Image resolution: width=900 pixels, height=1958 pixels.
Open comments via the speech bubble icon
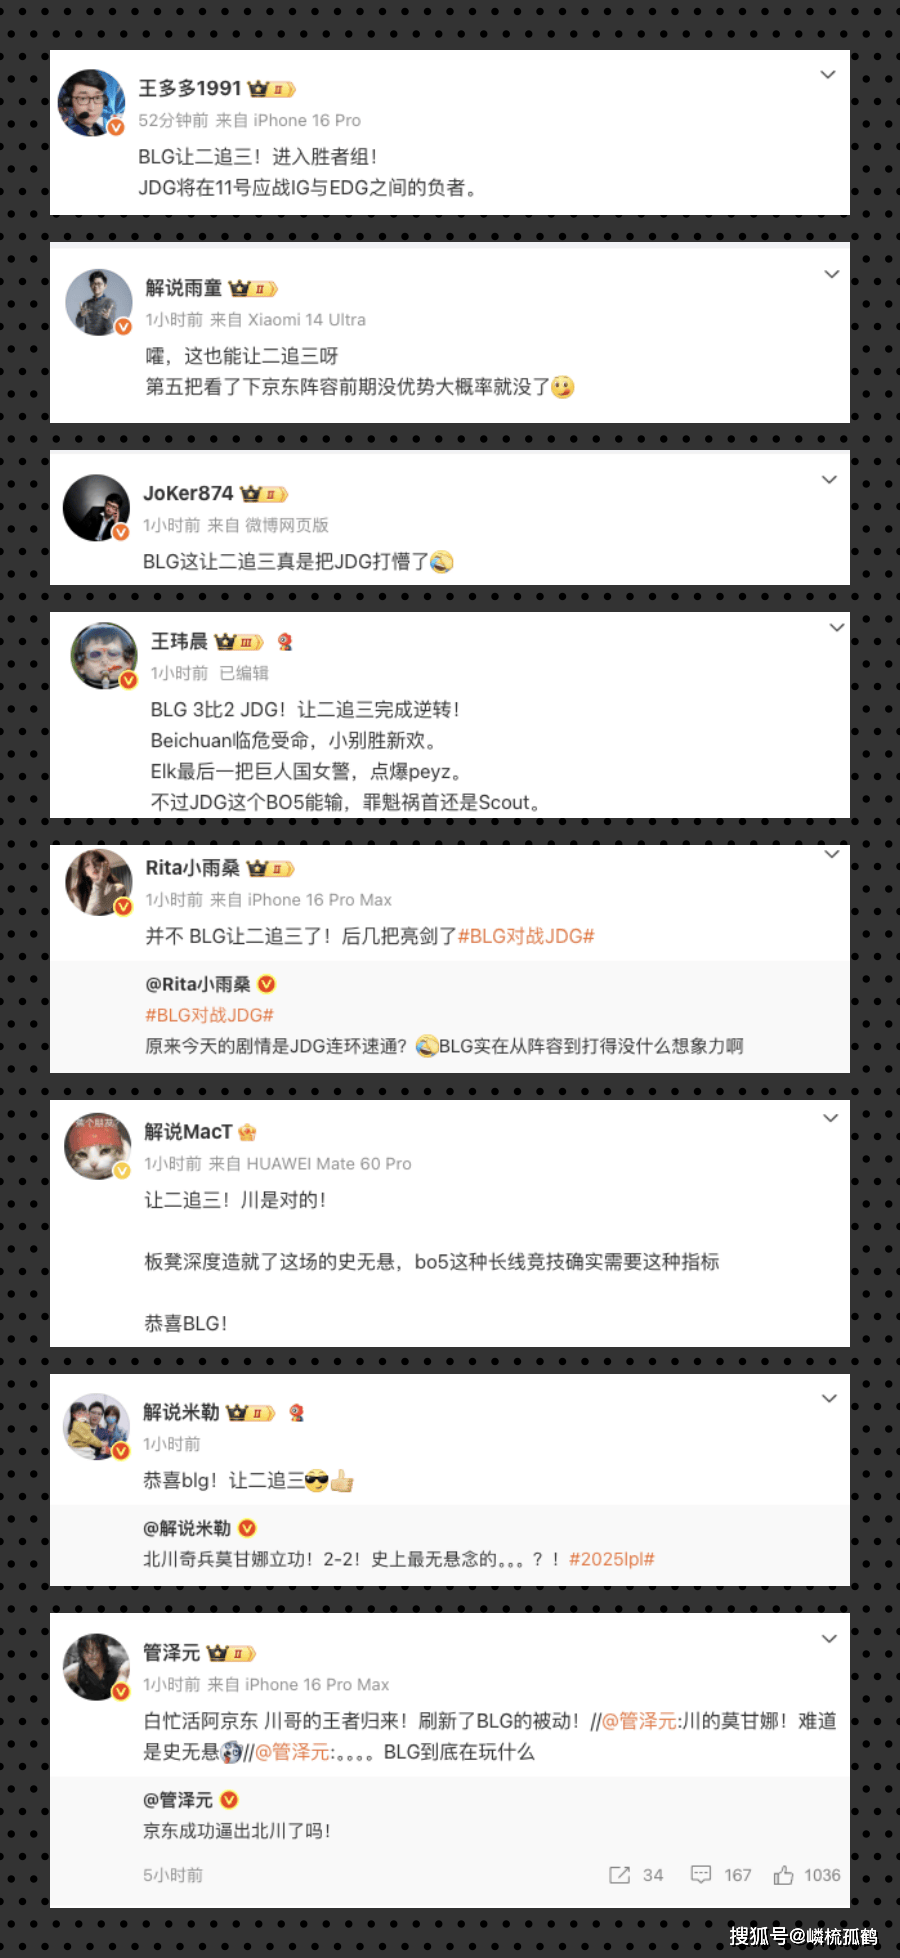coord(701,1875)
